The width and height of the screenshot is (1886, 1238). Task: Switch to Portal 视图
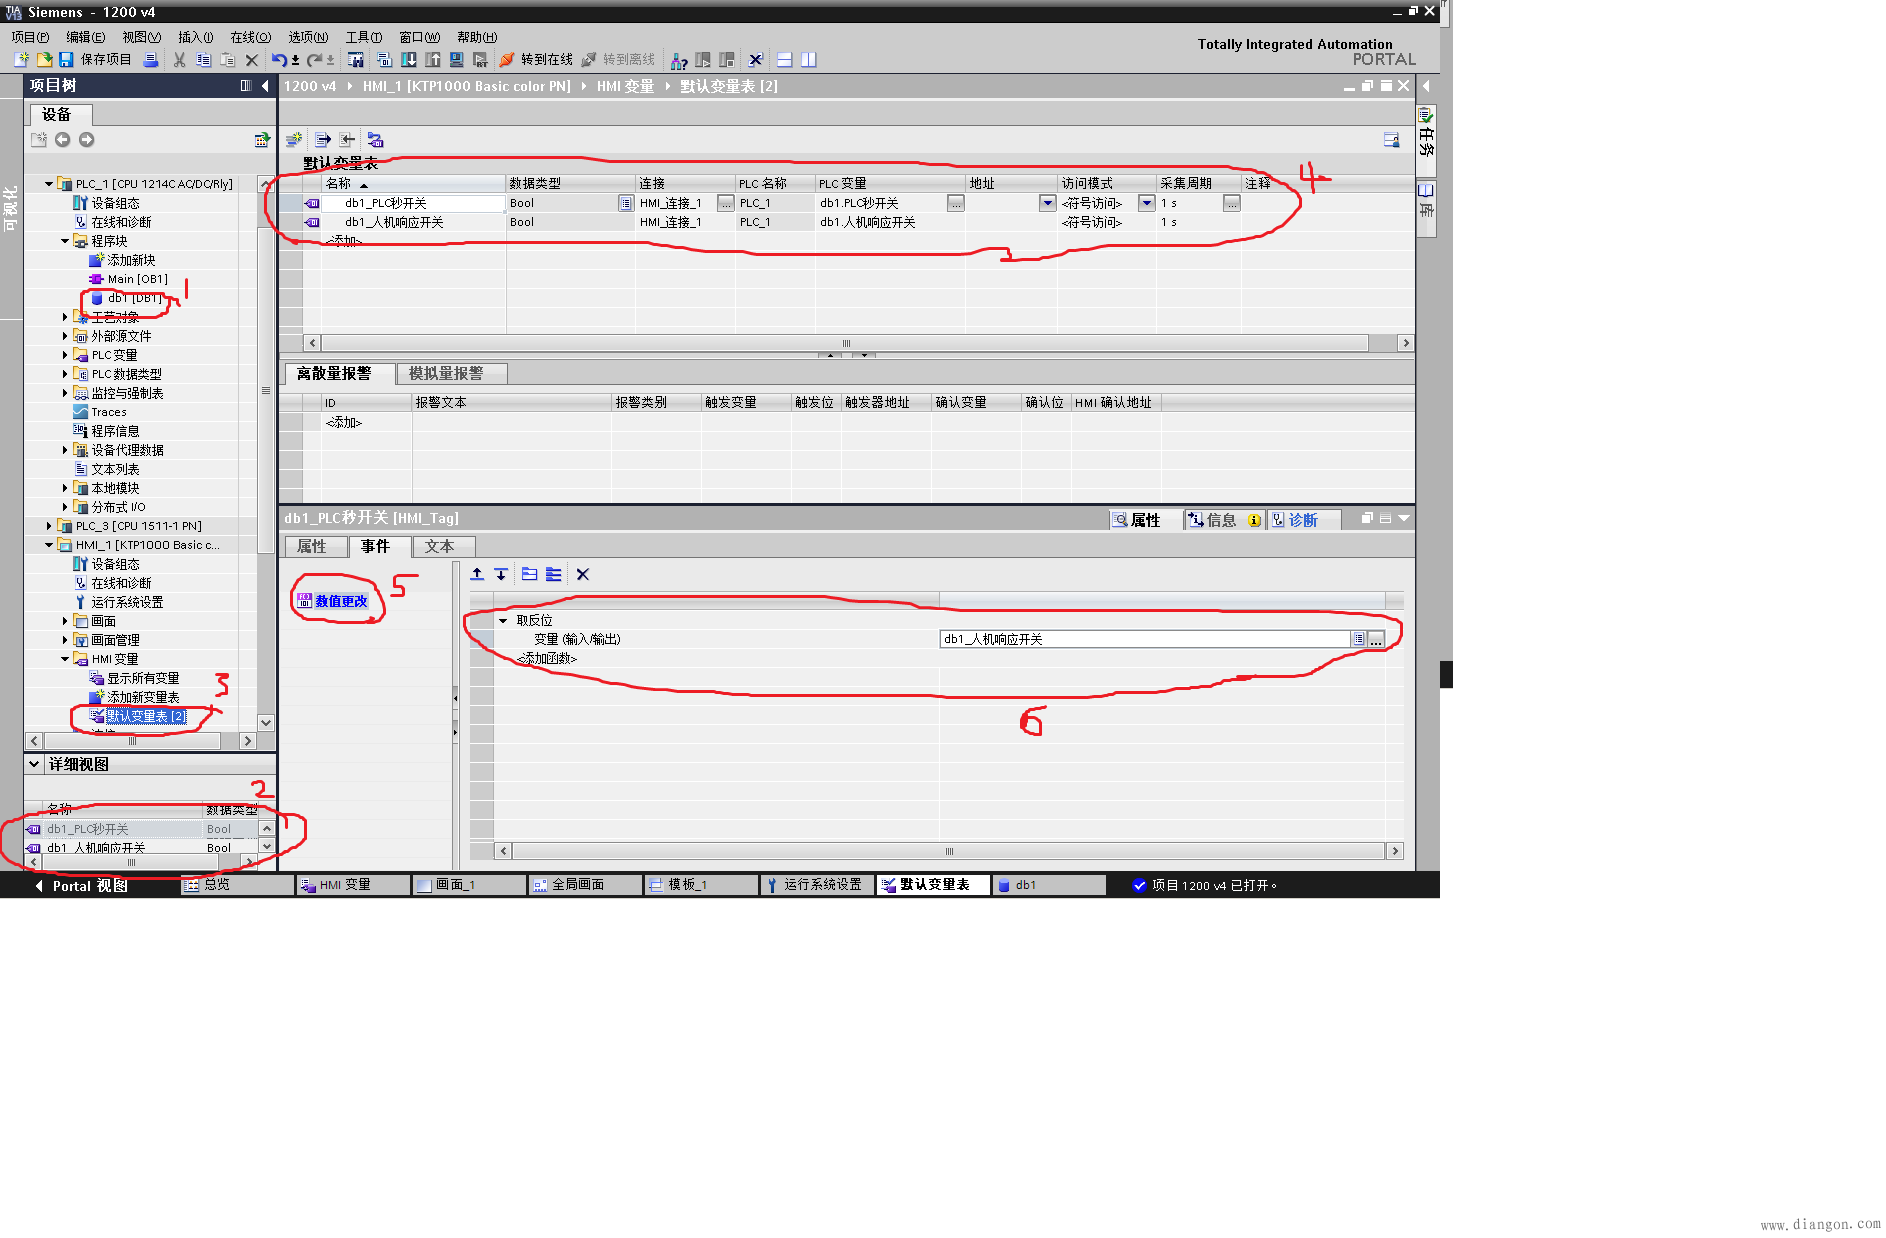(x=82, y=885)
